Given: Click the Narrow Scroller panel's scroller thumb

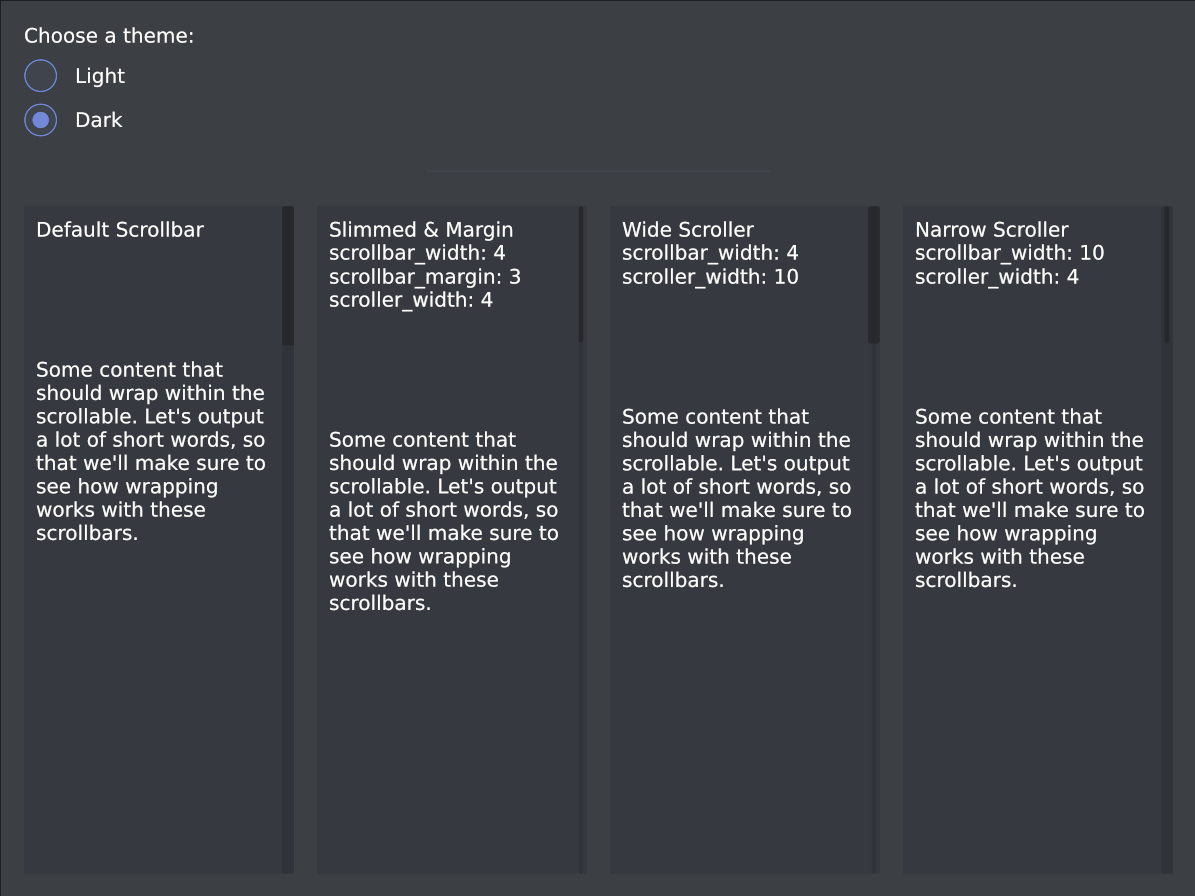Looking at the screenshot, I should (1167, 275).
